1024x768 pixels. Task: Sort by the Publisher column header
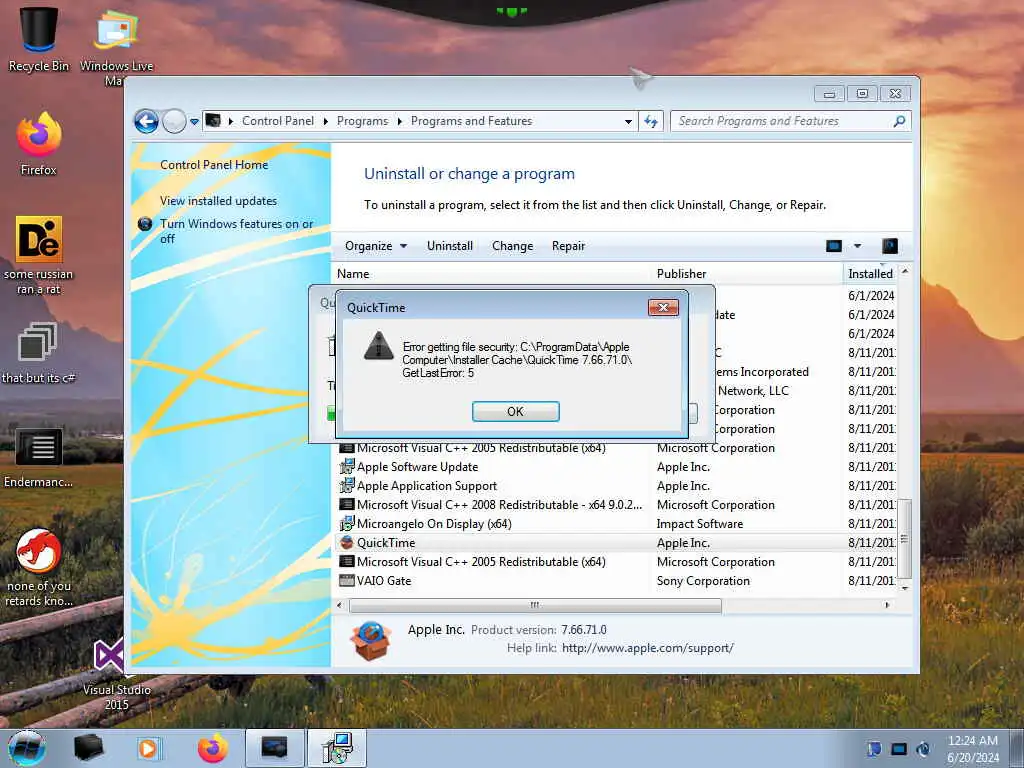point(747,274)
